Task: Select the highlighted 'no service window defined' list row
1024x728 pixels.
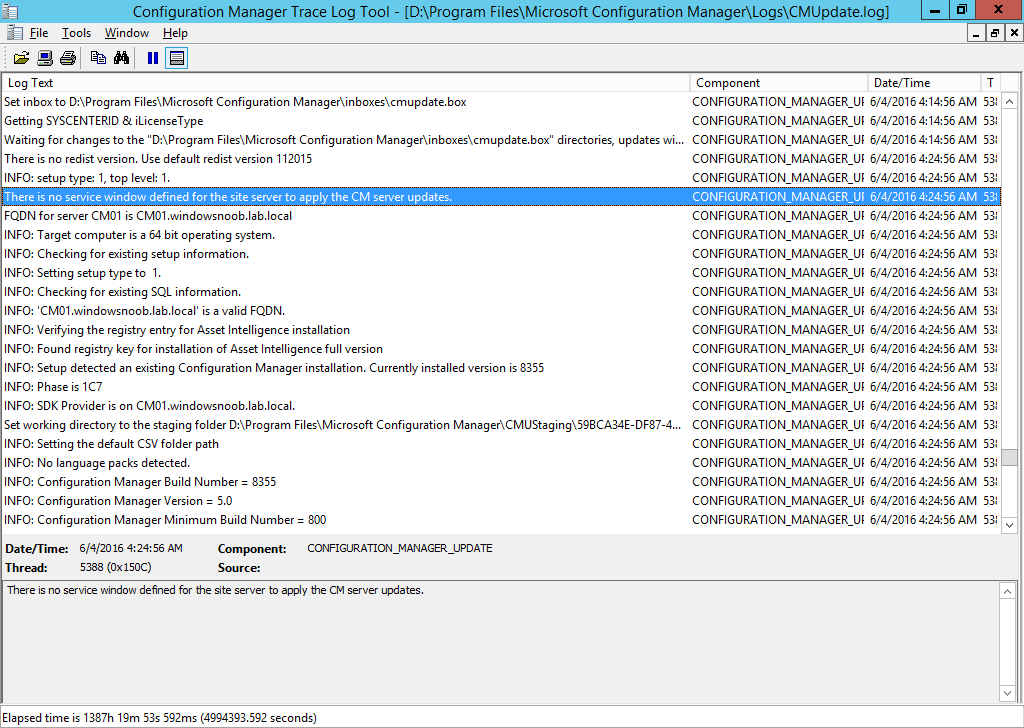Action: coord(502,197)
